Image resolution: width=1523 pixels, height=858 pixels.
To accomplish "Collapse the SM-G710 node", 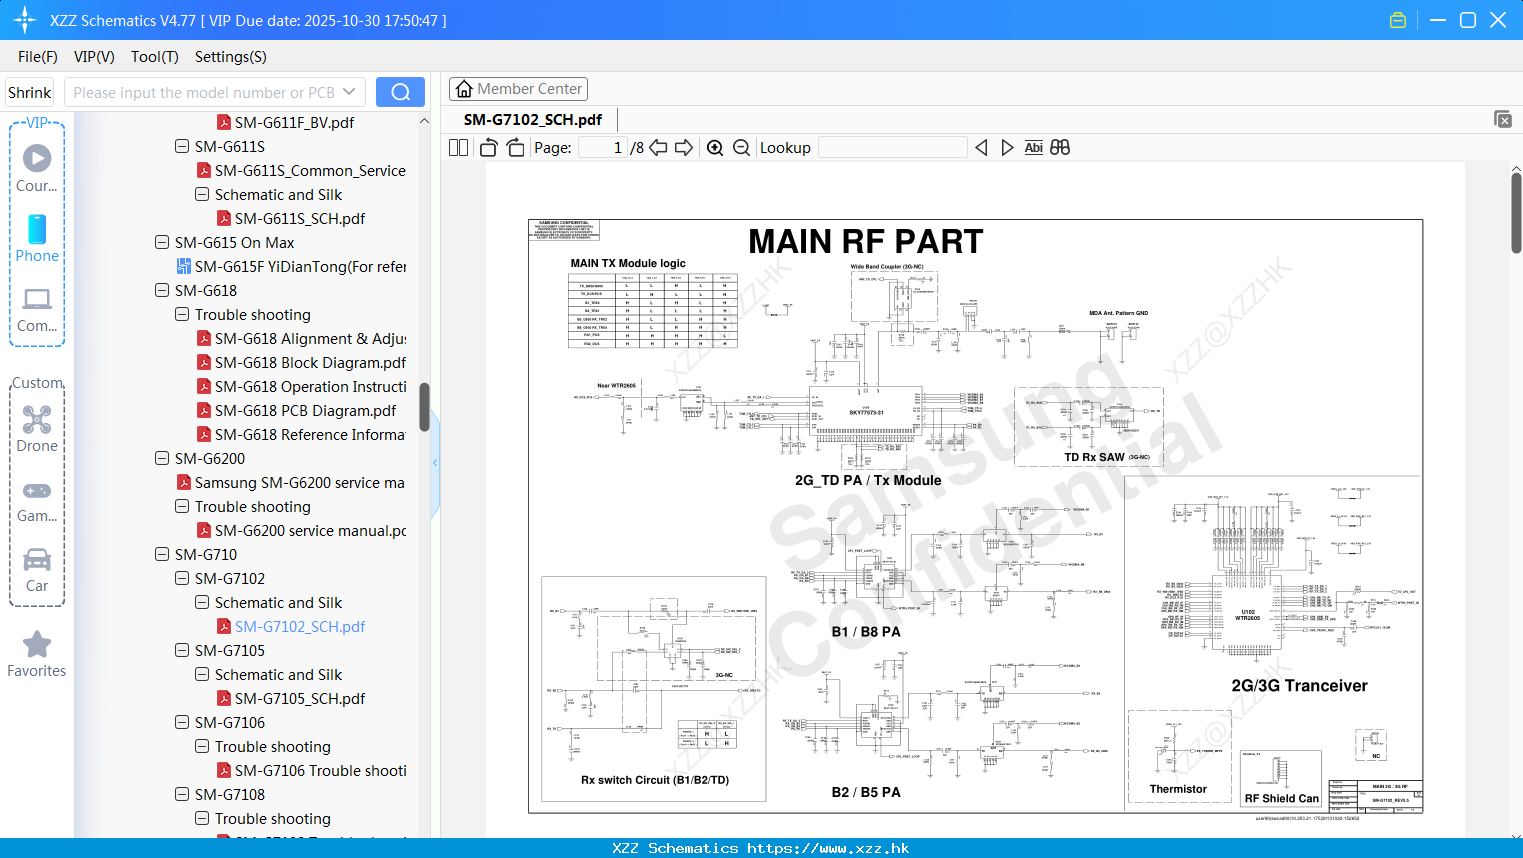I will 162,554.
